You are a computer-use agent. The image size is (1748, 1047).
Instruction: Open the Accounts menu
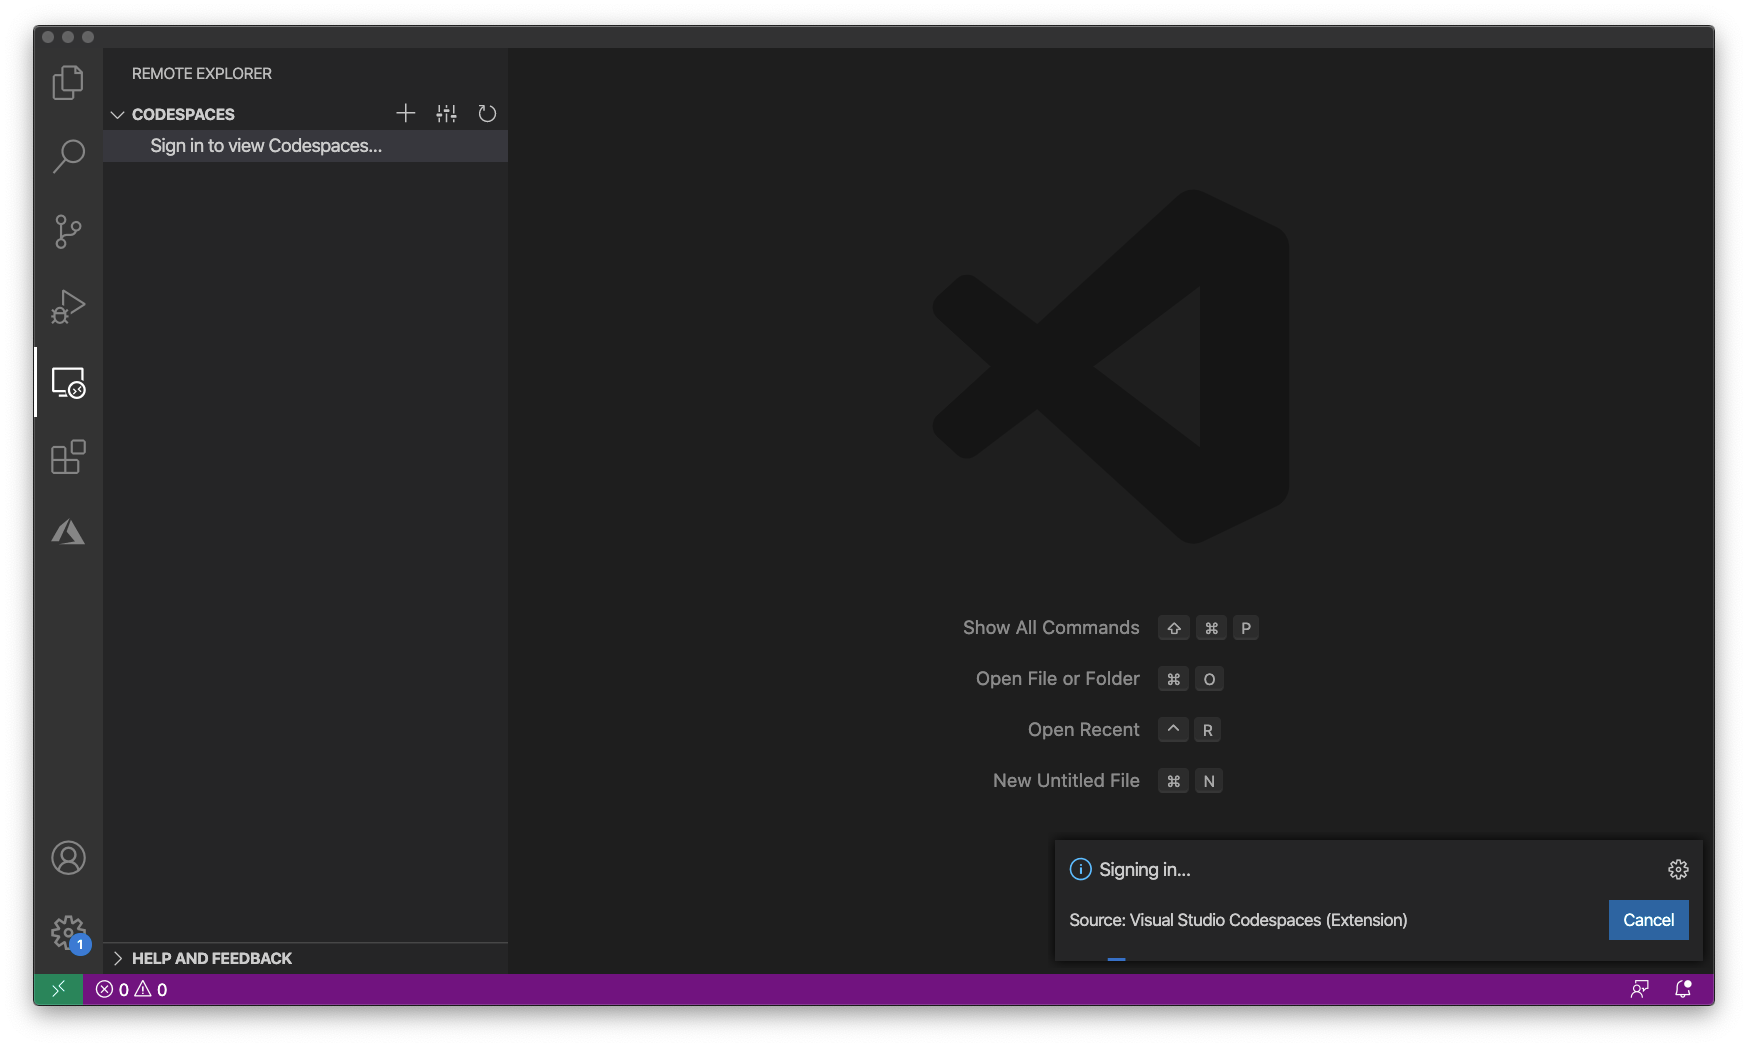(68, 857)
